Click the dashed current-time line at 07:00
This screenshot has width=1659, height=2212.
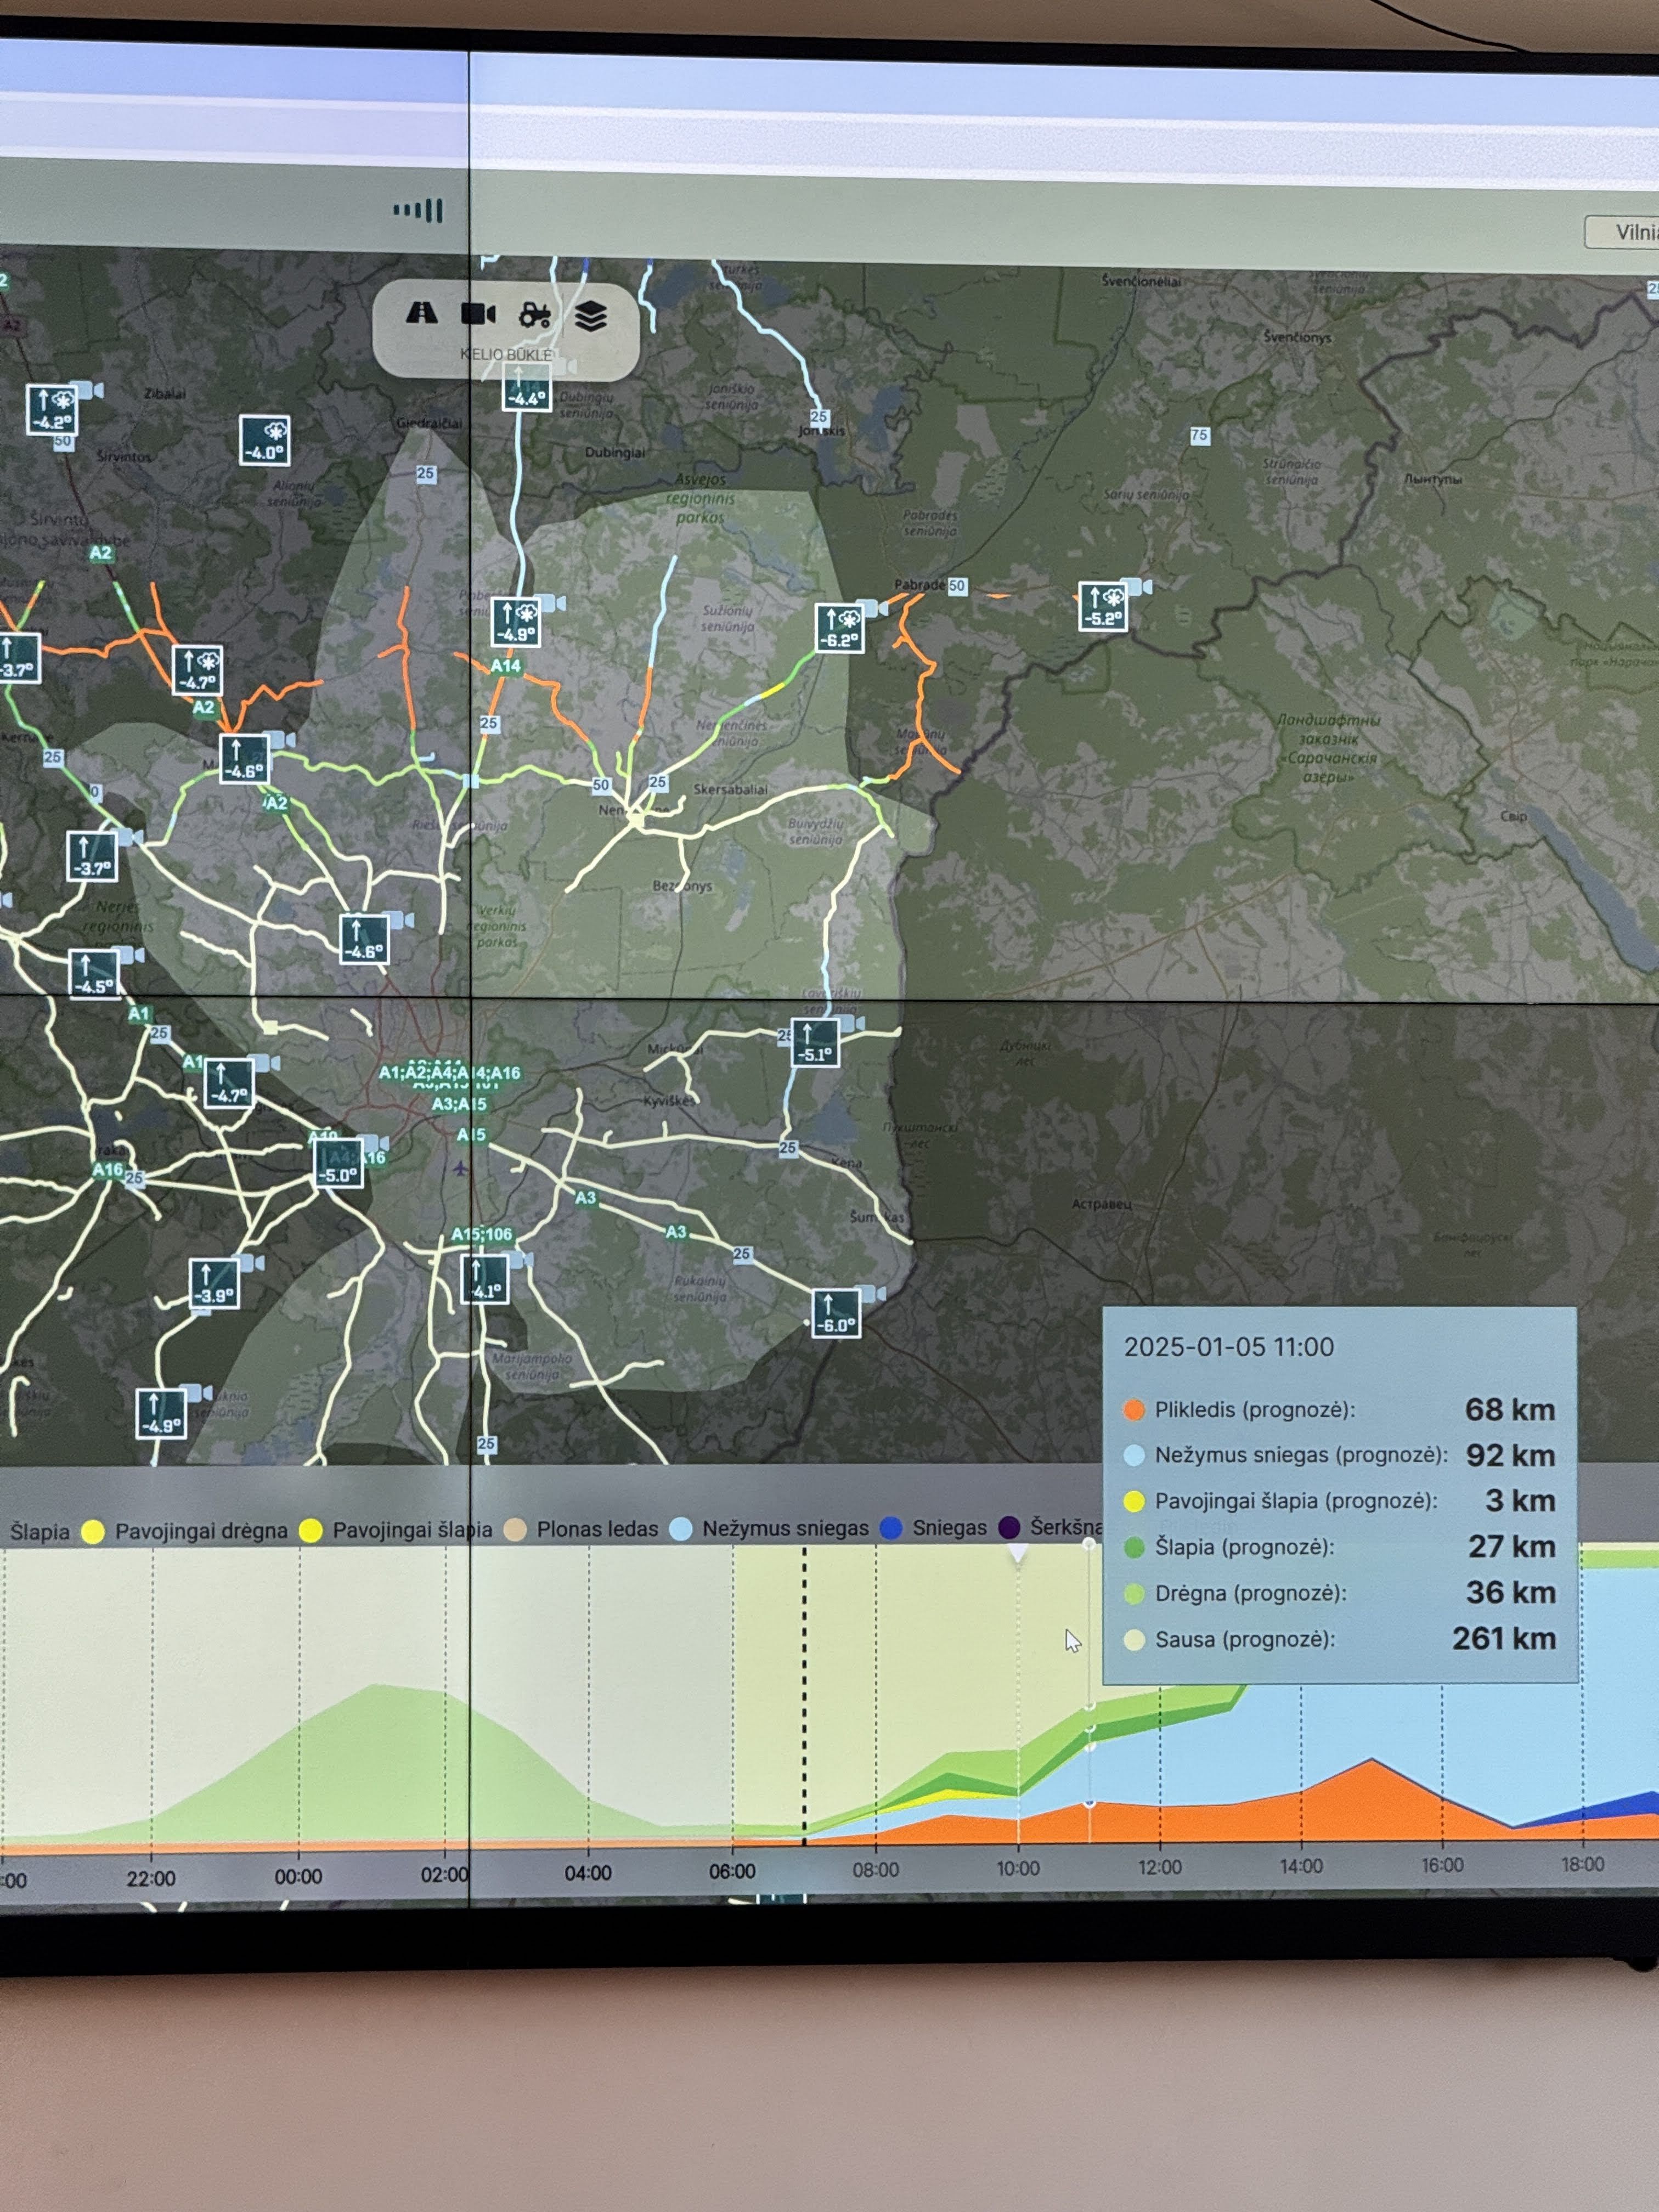(x=804, y=1700)
